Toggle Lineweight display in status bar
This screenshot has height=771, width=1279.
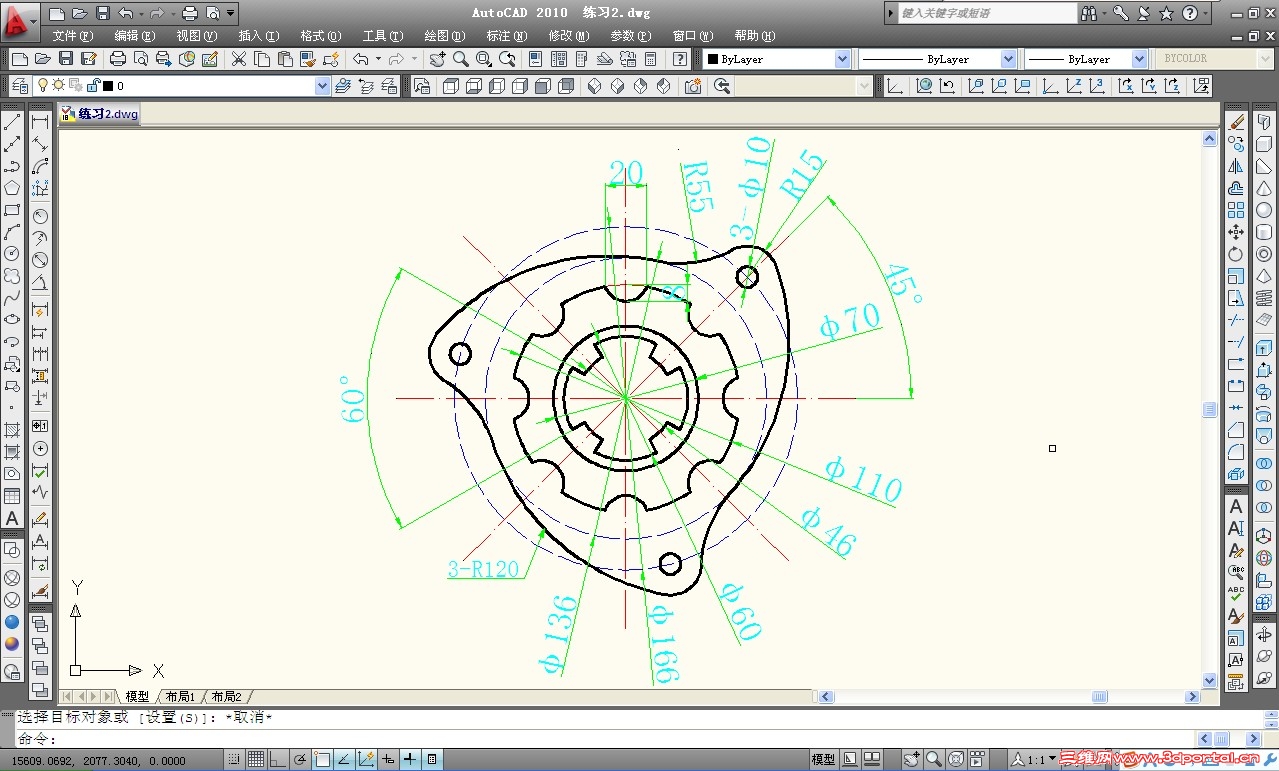click(x=410, y=759)
